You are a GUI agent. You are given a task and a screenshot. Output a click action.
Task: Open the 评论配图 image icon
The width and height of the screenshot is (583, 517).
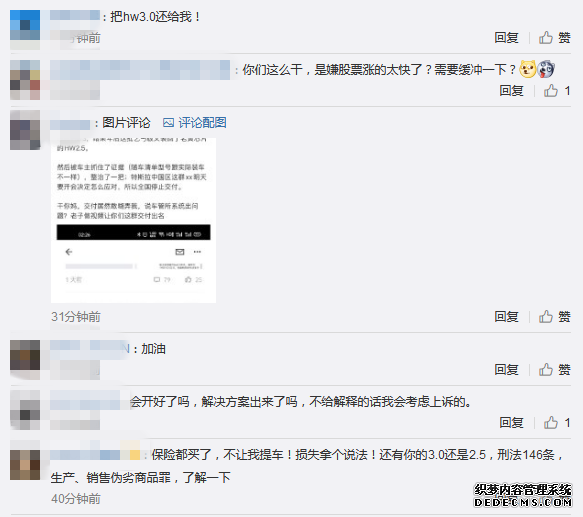168,122
